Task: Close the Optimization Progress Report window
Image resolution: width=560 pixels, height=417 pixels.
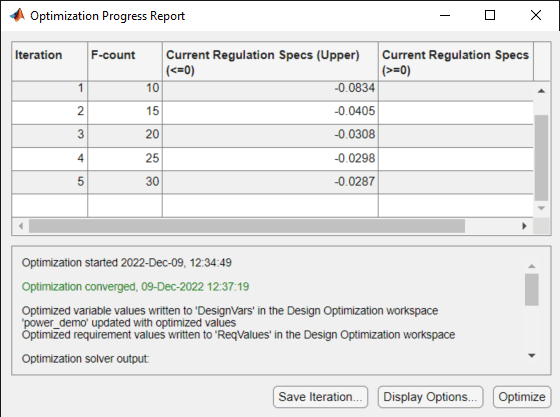Action: [536, 15]
